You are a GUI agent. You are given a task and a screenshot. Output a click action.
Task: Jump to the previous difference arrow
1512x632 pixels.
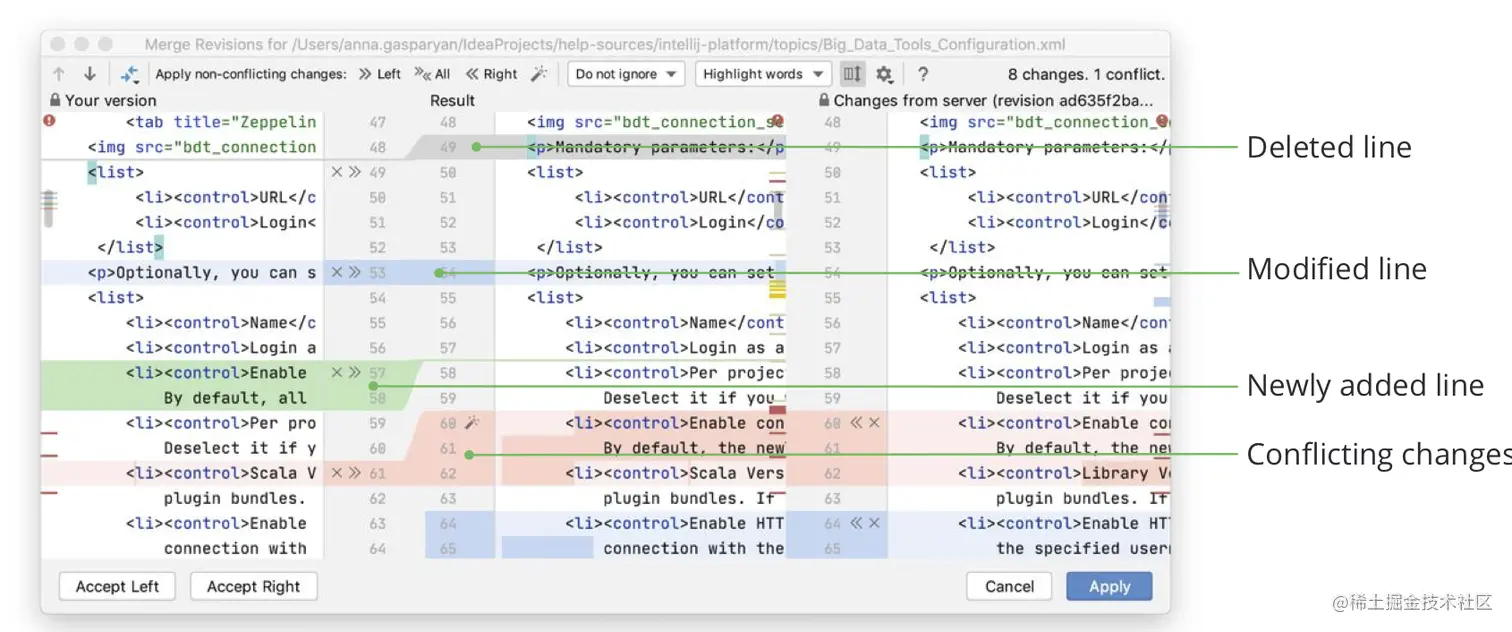(59, 74)
